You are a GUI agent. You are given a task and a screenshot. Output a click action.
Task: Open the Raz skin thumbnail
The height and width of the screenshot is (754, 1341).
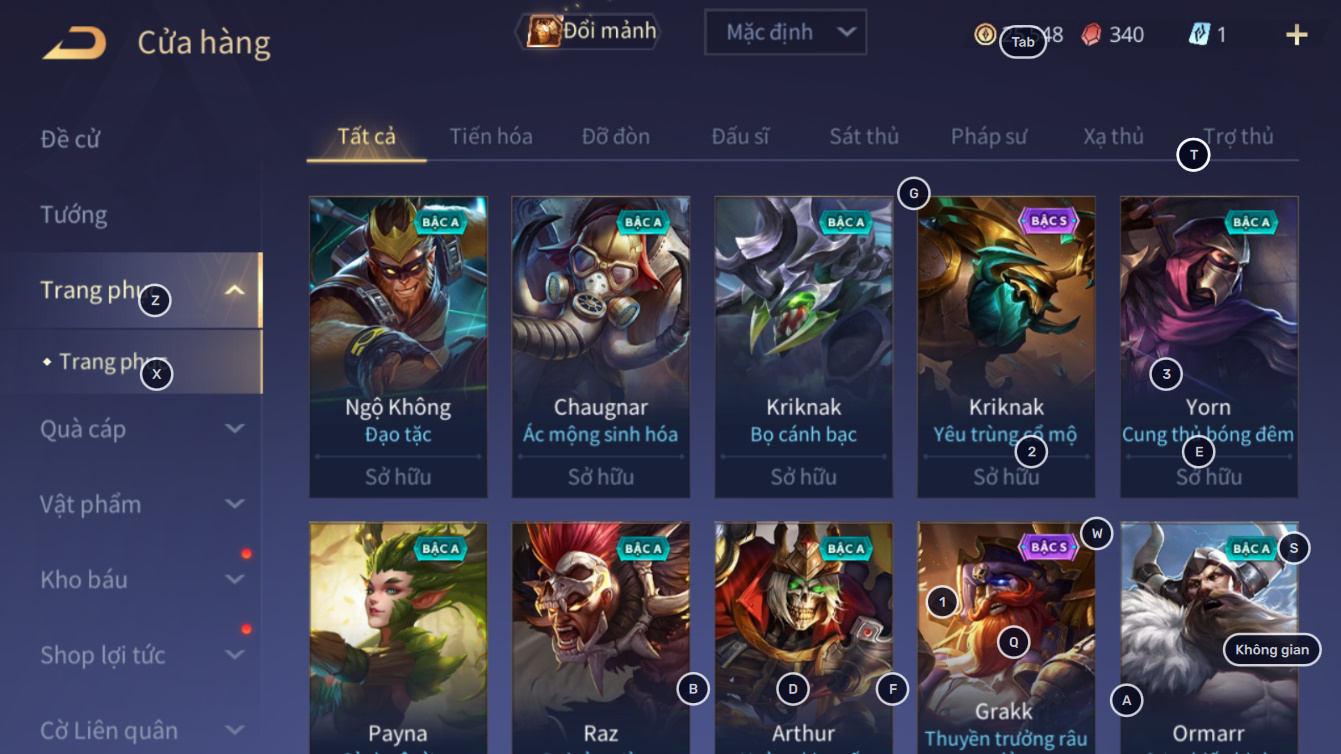tap(601, 638)
